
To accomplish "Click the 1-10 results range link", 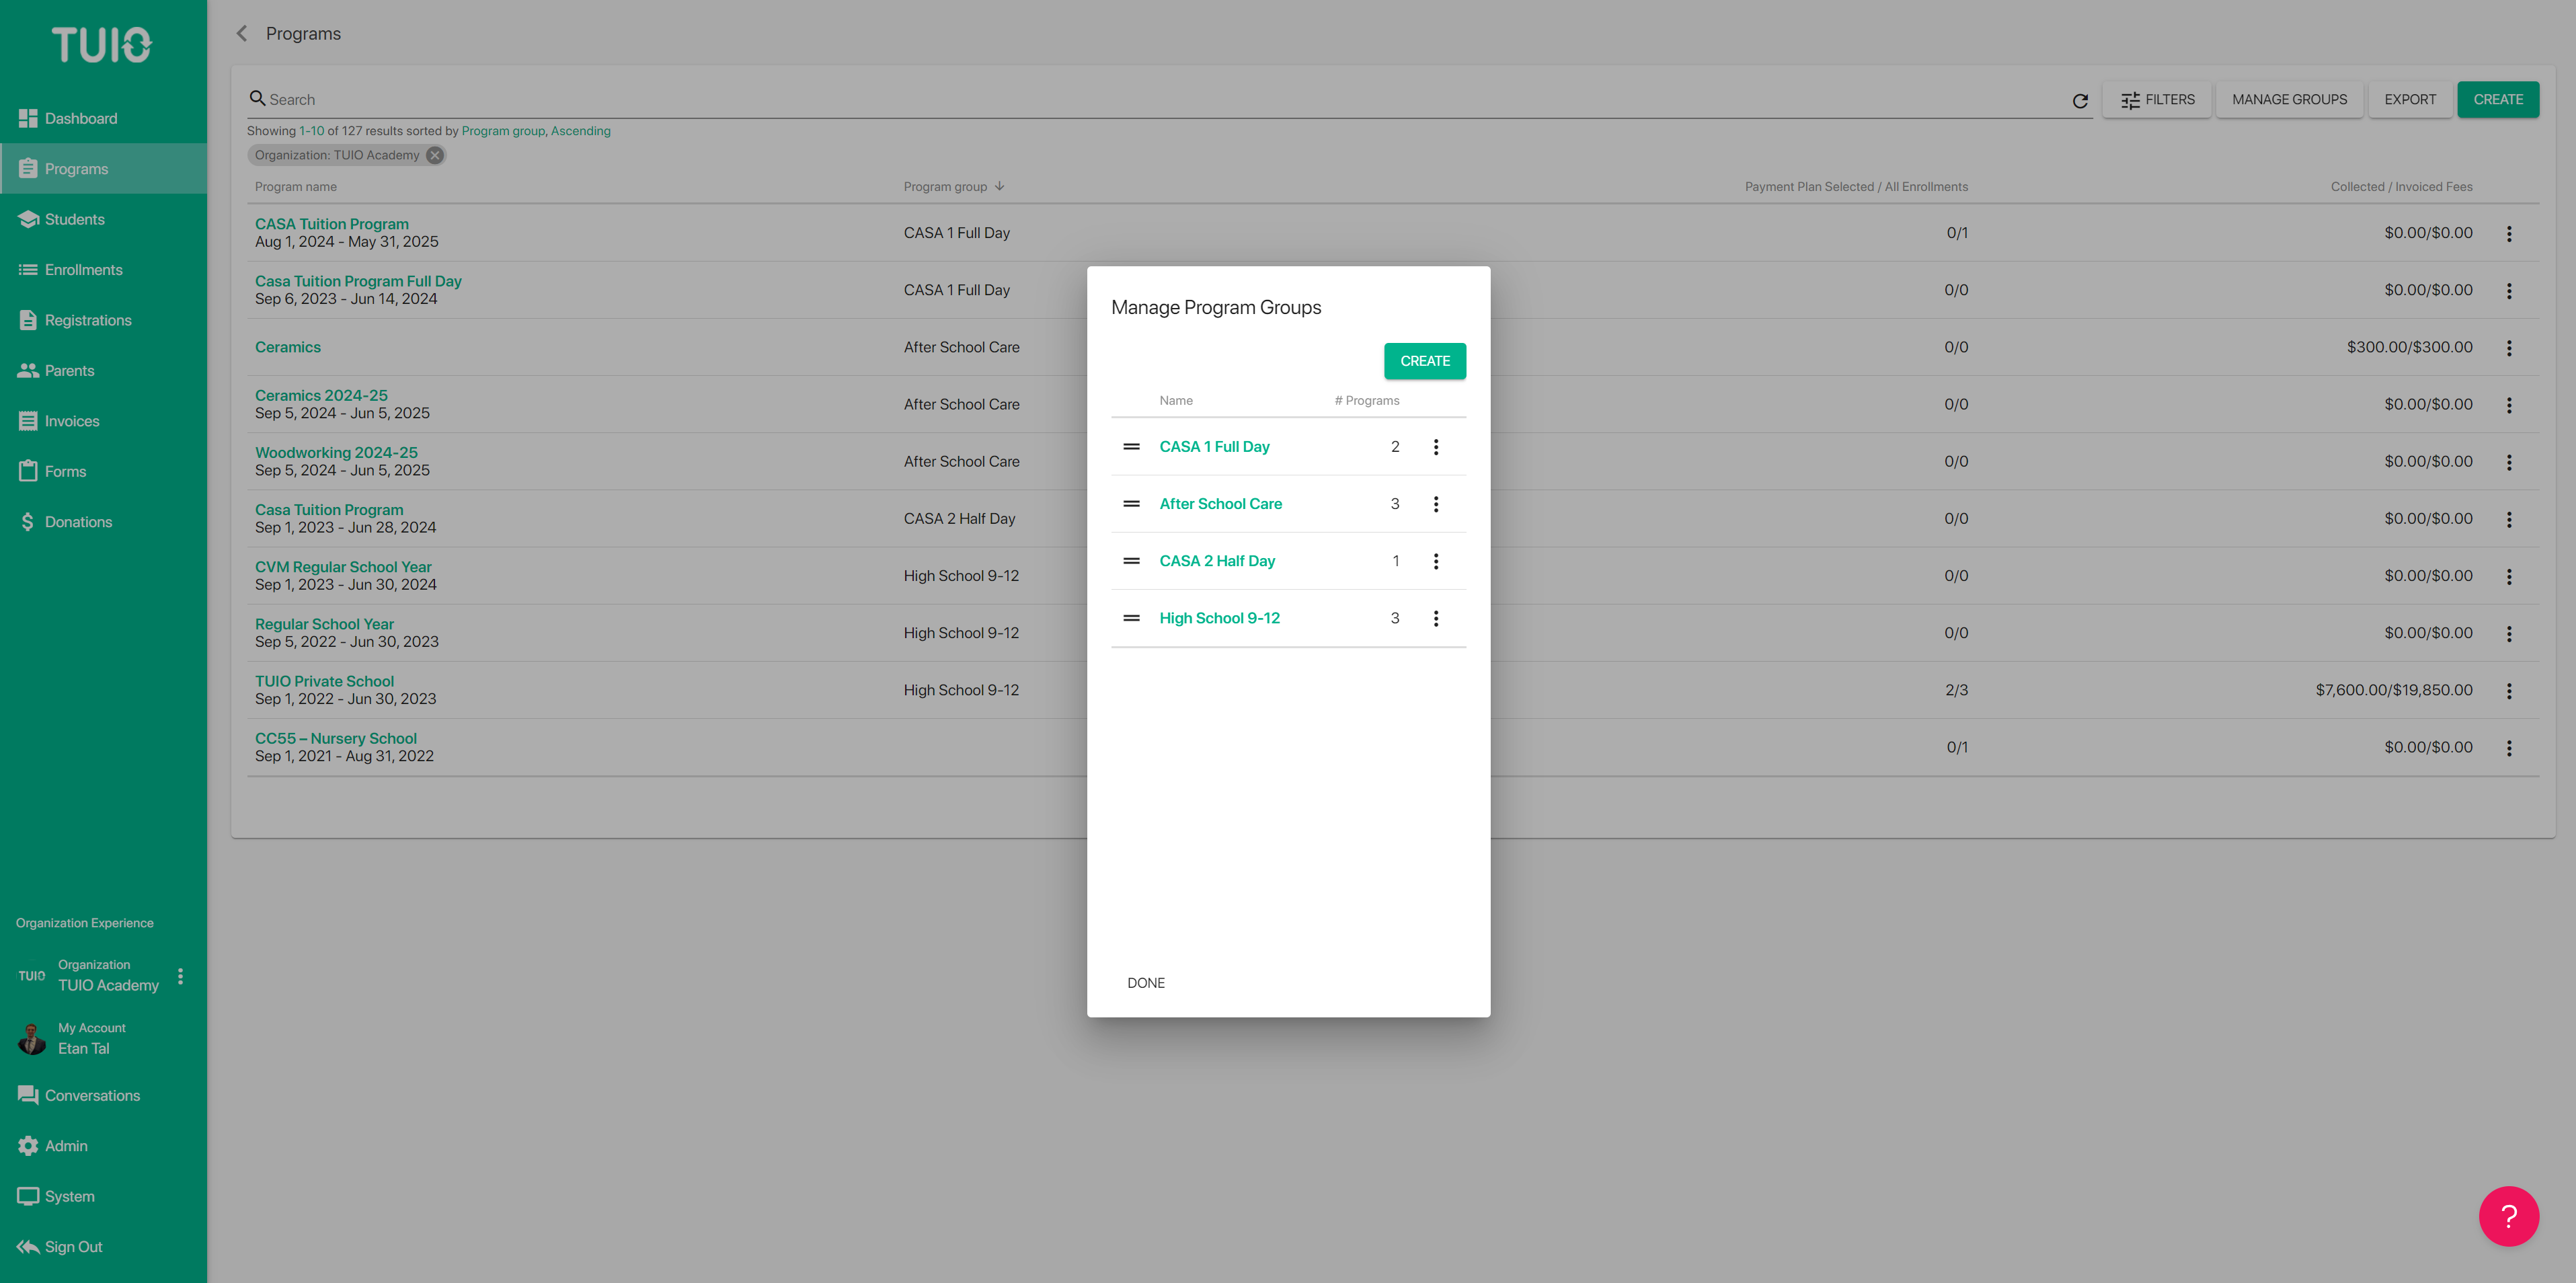I will click(312, 131).
